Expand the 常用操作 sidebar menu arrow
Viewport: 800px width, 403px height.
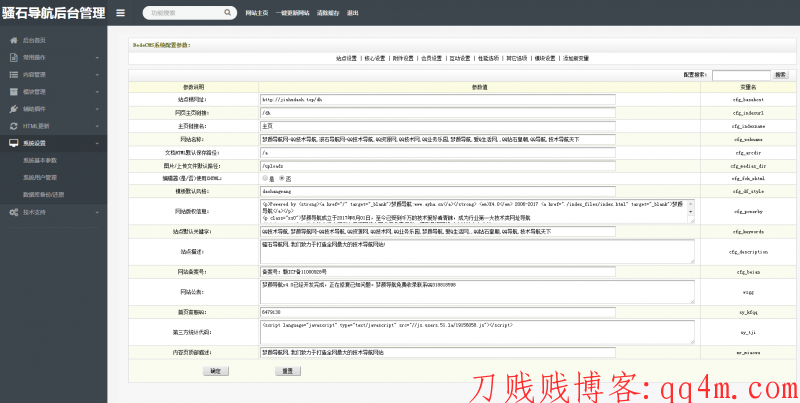coord(97,58)
